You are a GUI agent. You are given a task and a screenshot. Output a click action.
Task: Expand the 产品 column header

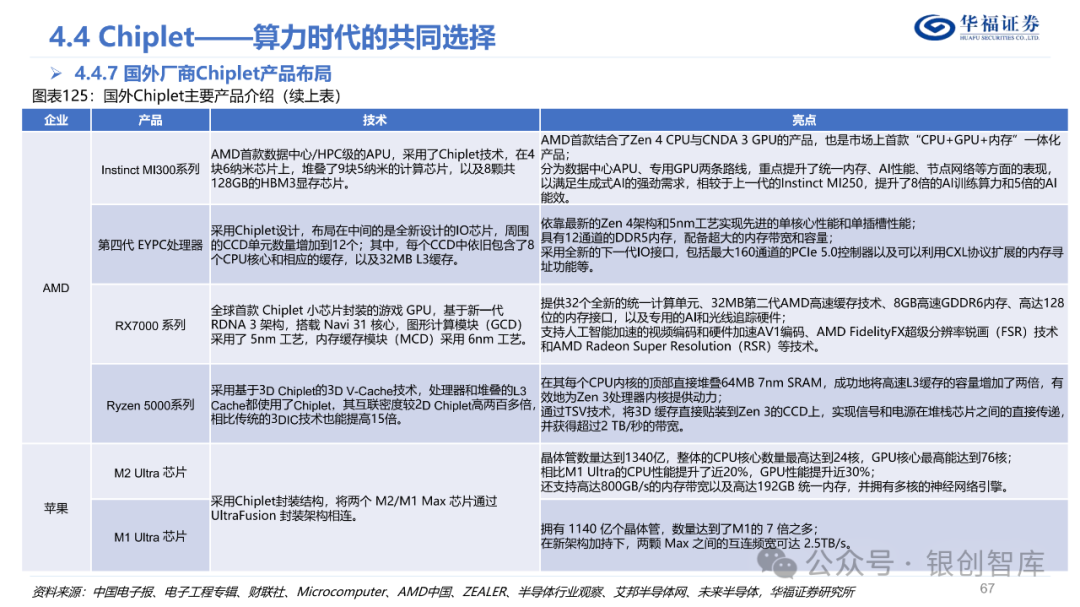point(148,120)
